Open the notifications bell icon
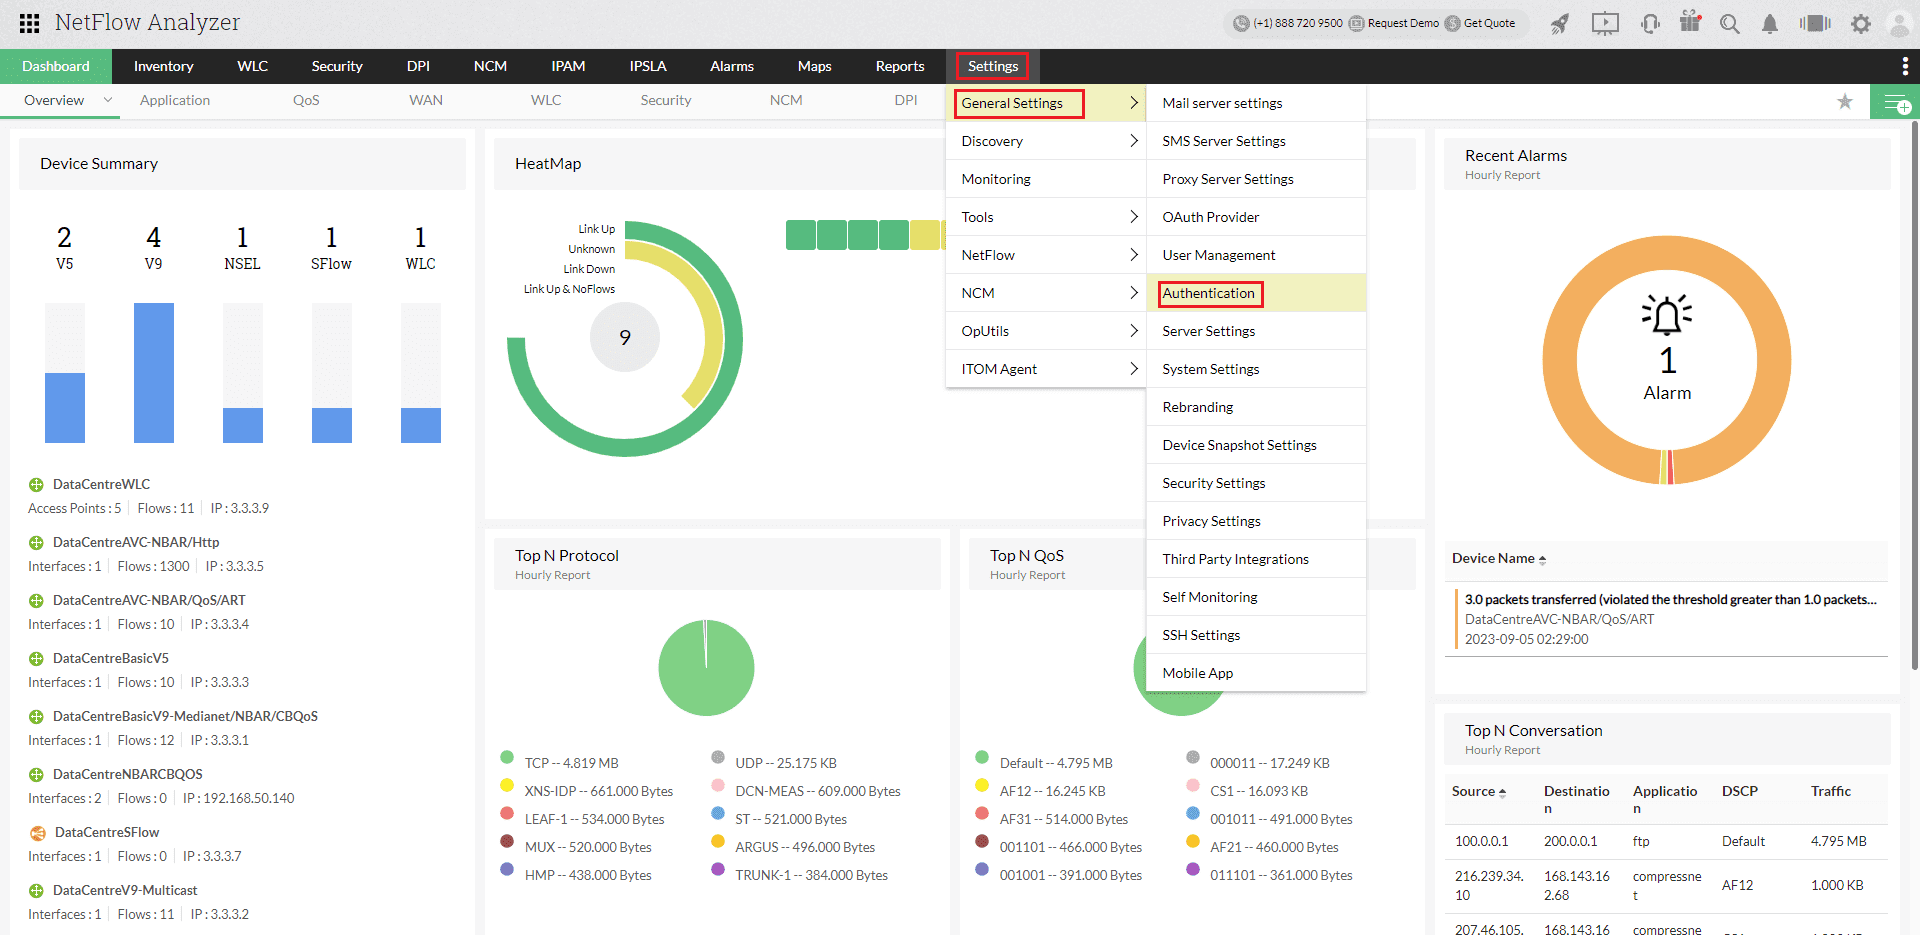This screenshot has width=1920, height=935. (x=1770, y=24)
